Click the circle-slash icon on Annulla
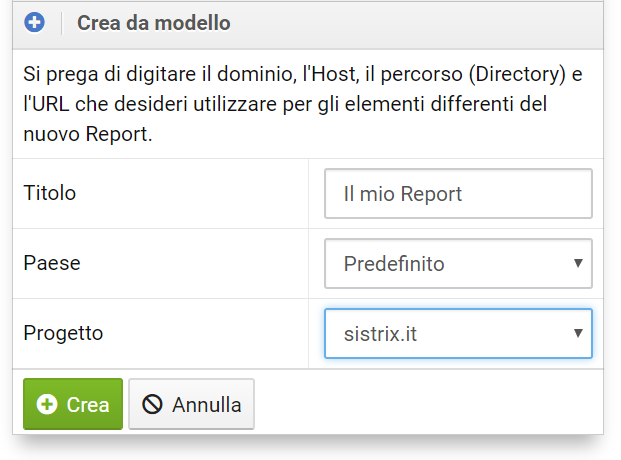This screenshot has height=460, width=621. tap(152, 405)
